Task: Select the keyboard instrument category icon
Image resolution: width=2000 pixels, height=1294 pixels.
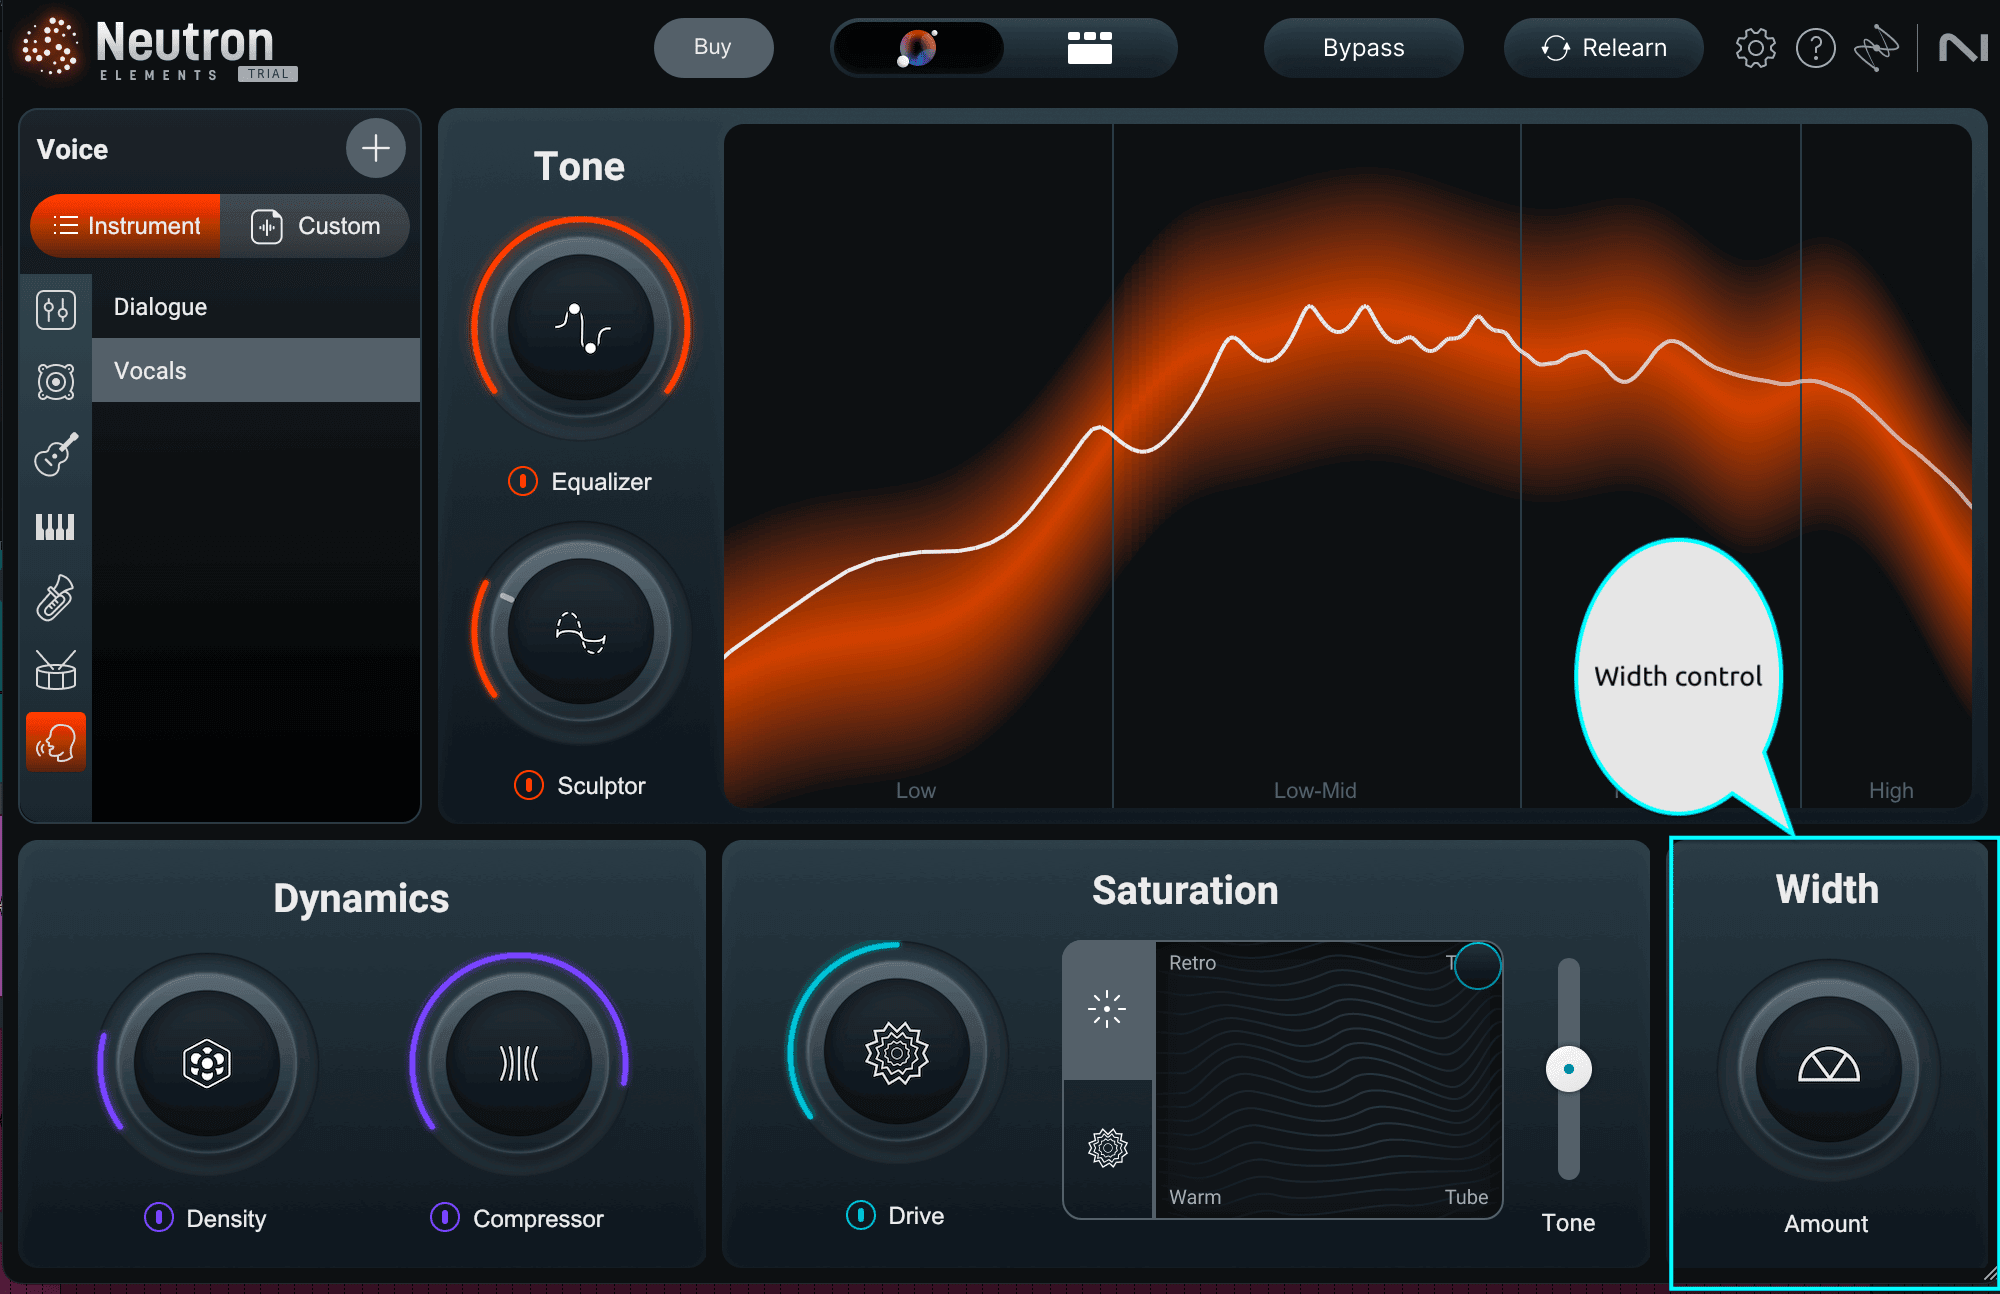Action: coord(56,526)
